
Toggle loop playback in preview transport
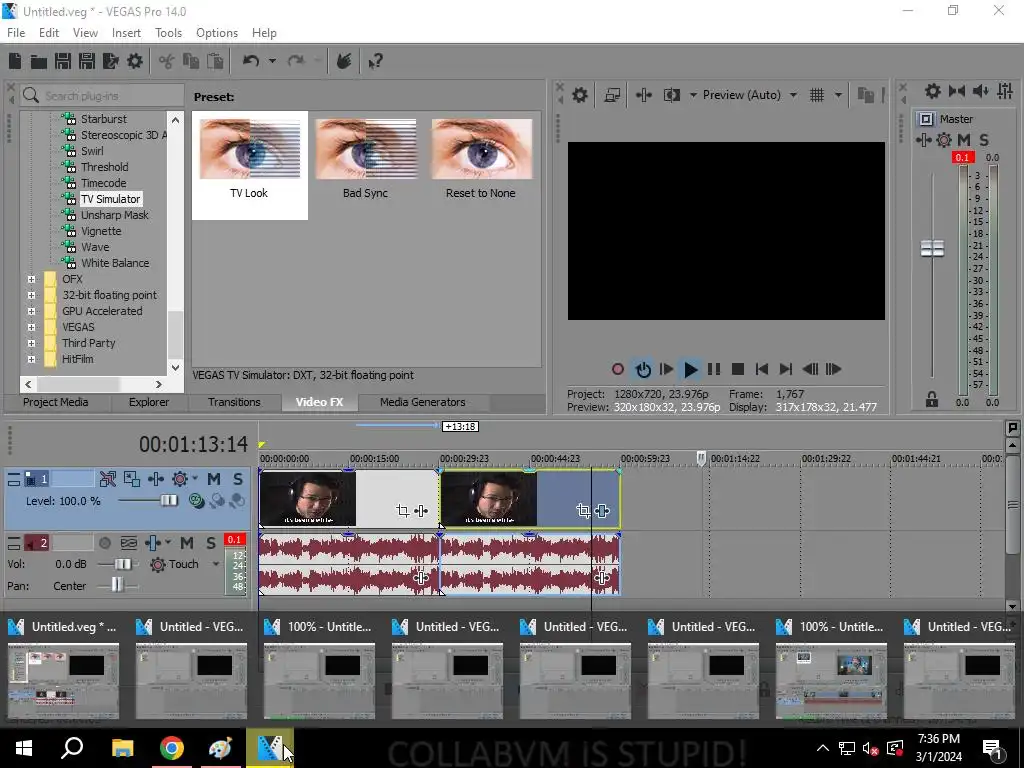[x=643, y=370]
